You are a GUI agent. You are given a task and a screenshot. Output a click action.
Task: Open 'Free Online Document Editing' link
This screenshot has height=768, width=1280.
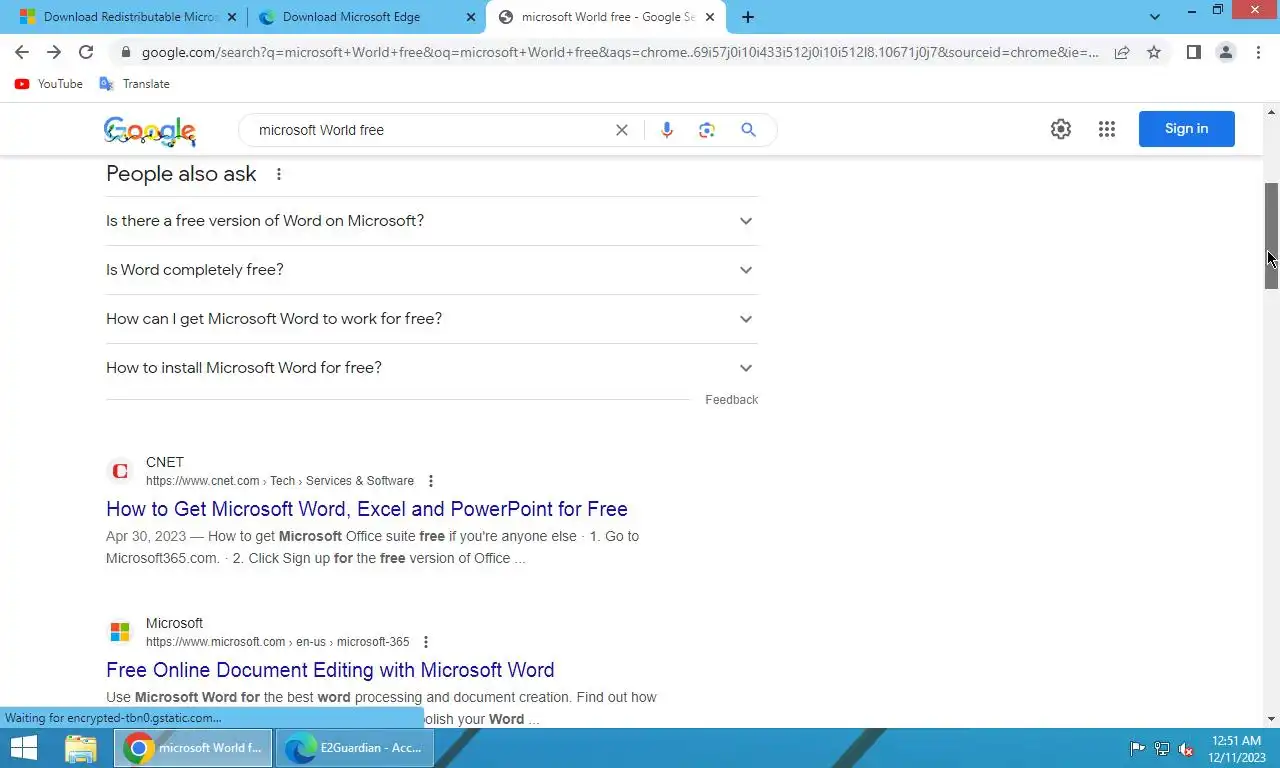tap(330, 670)
